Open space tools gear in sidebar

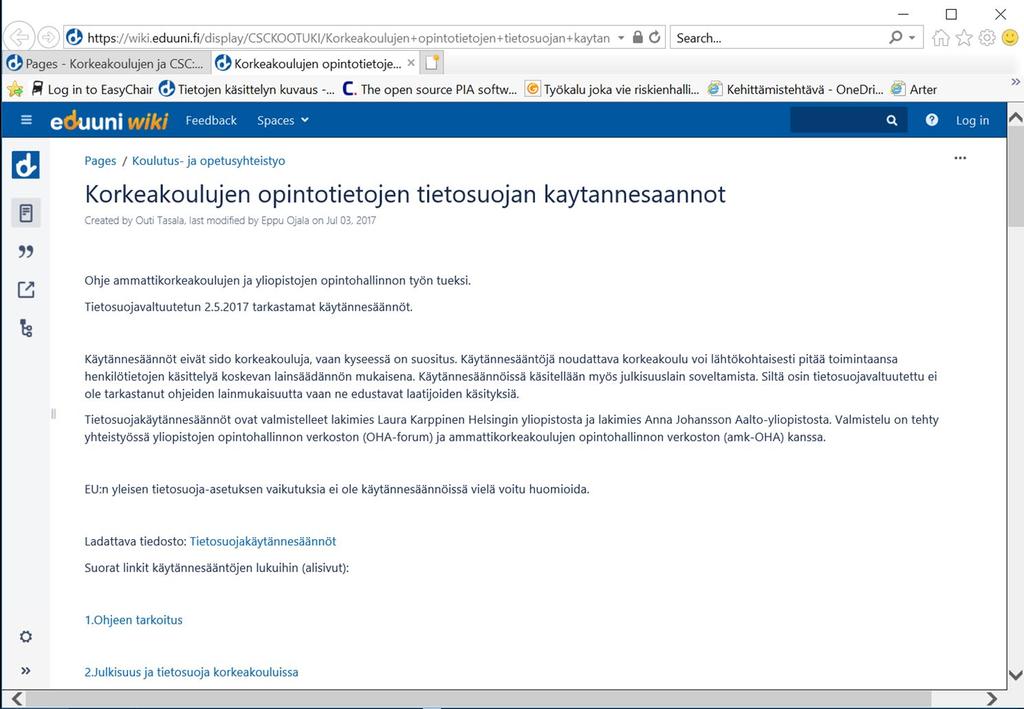tap(26, 637)
